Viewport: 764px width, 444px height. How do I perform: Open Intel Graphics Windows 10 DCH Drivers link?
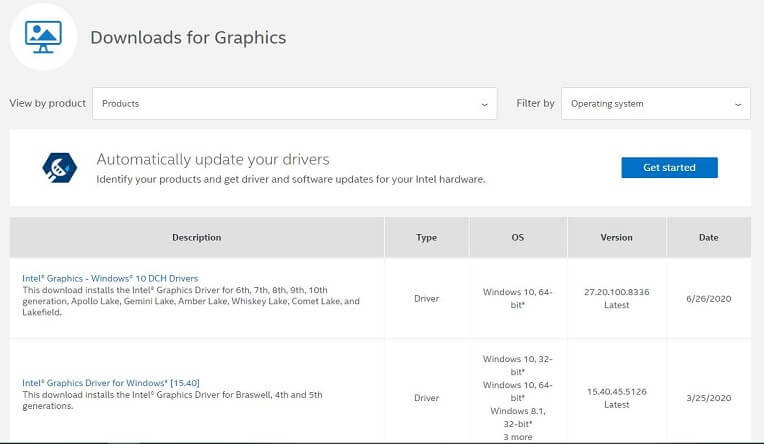[110, 278]
